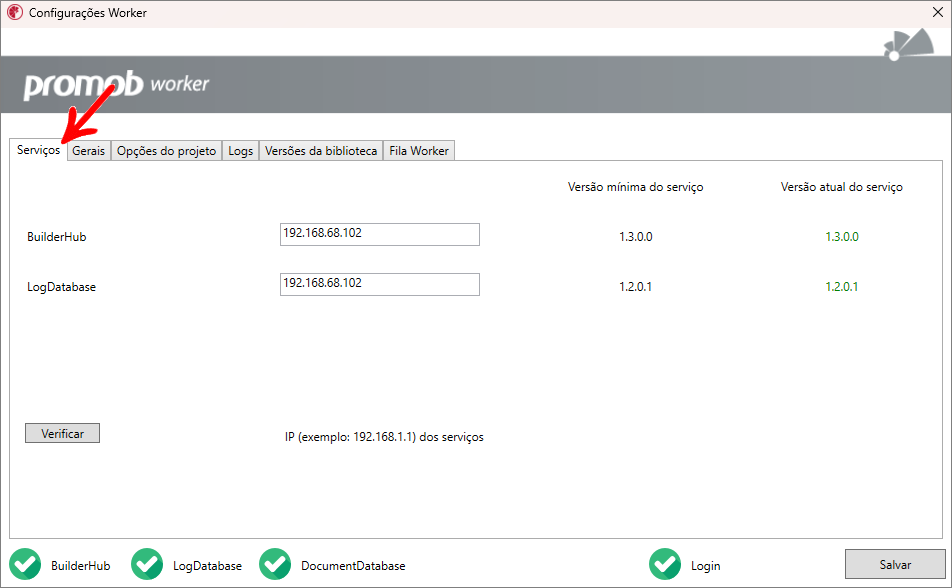The image size is (952, 588).
Task: Click the Verificar button
Action: [x=63, y=433]
